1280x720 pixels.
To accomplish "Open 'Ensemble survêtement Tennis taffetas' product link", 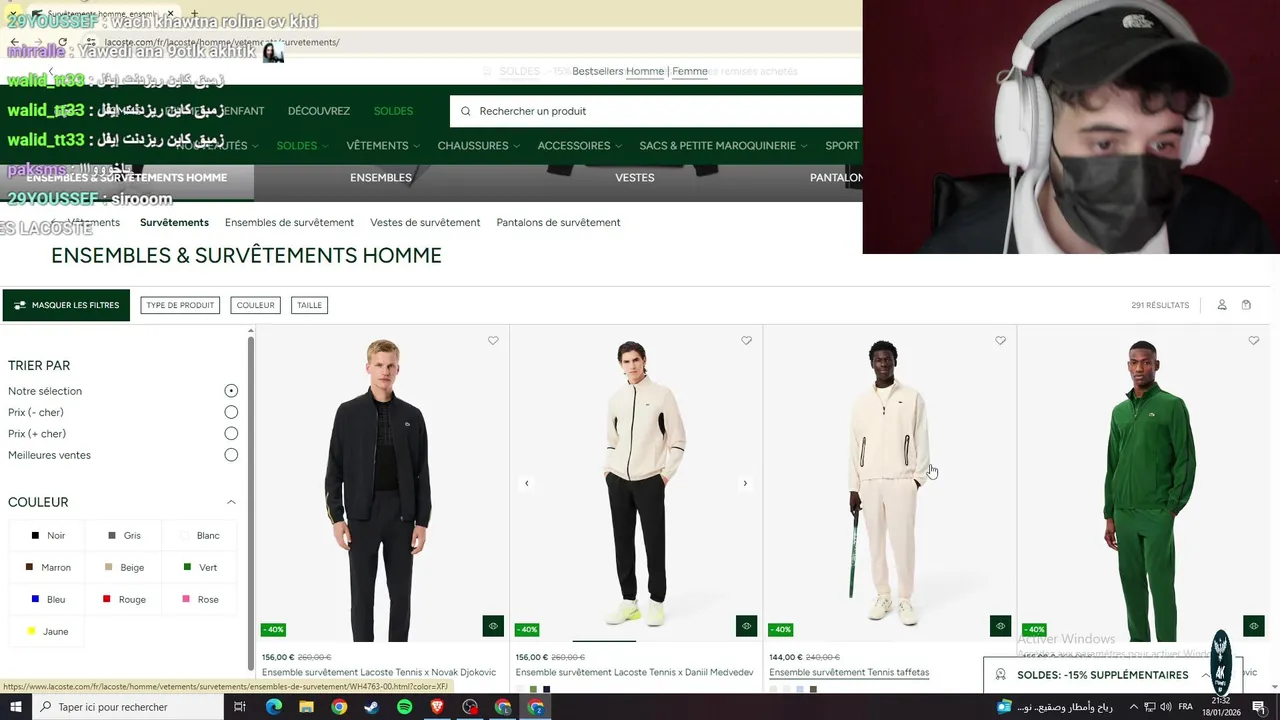I will pyautogui.click(x=849, y=672).
